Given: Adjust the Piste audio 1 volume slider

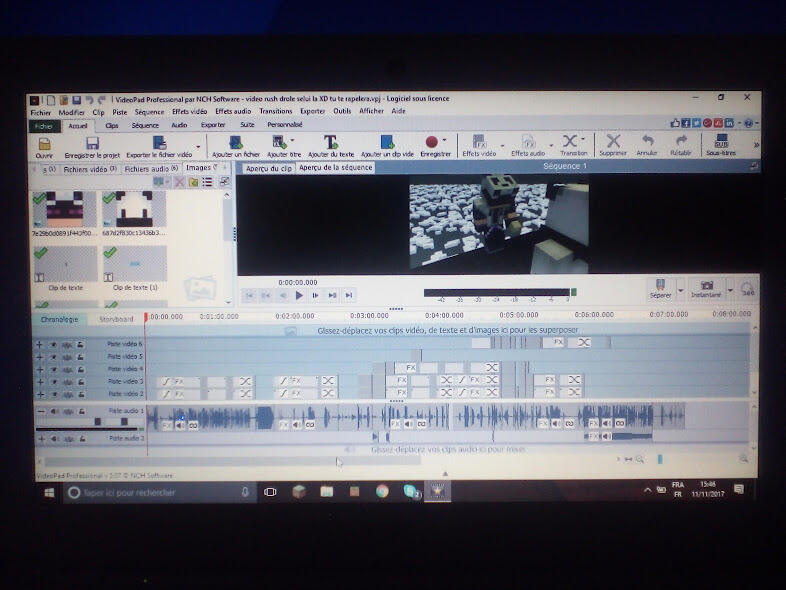Looking at the screenshot, I should [97, 422].
